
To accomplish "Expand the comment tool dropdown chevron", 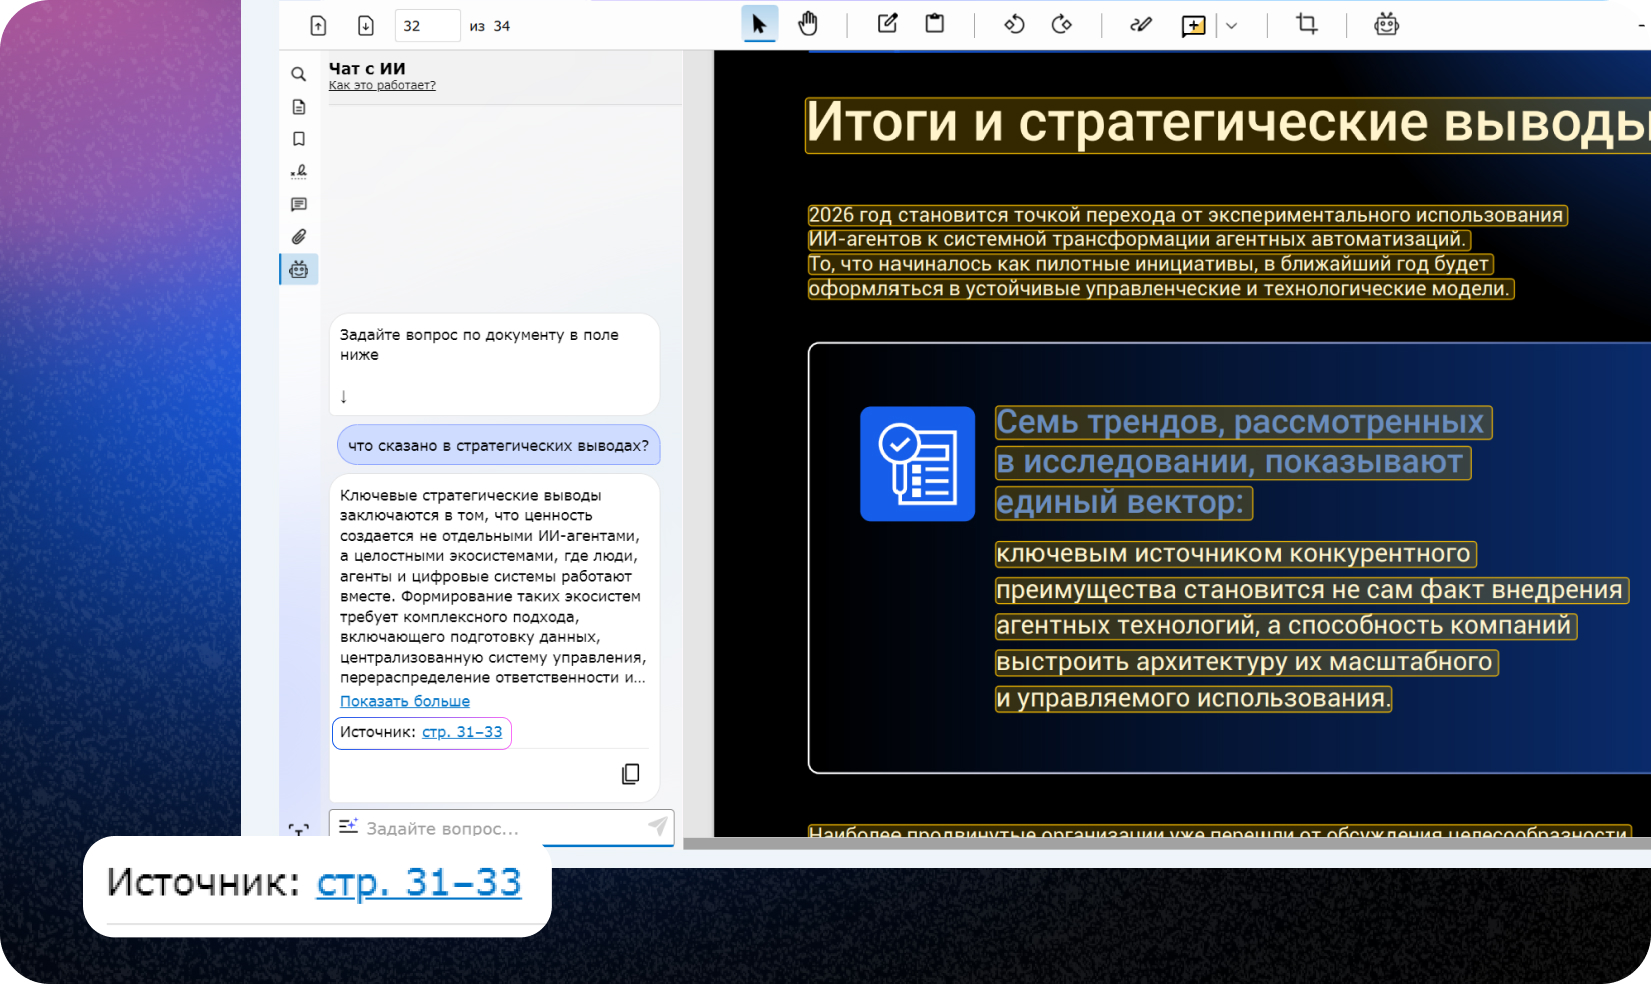I will [x=1232, y=26].
